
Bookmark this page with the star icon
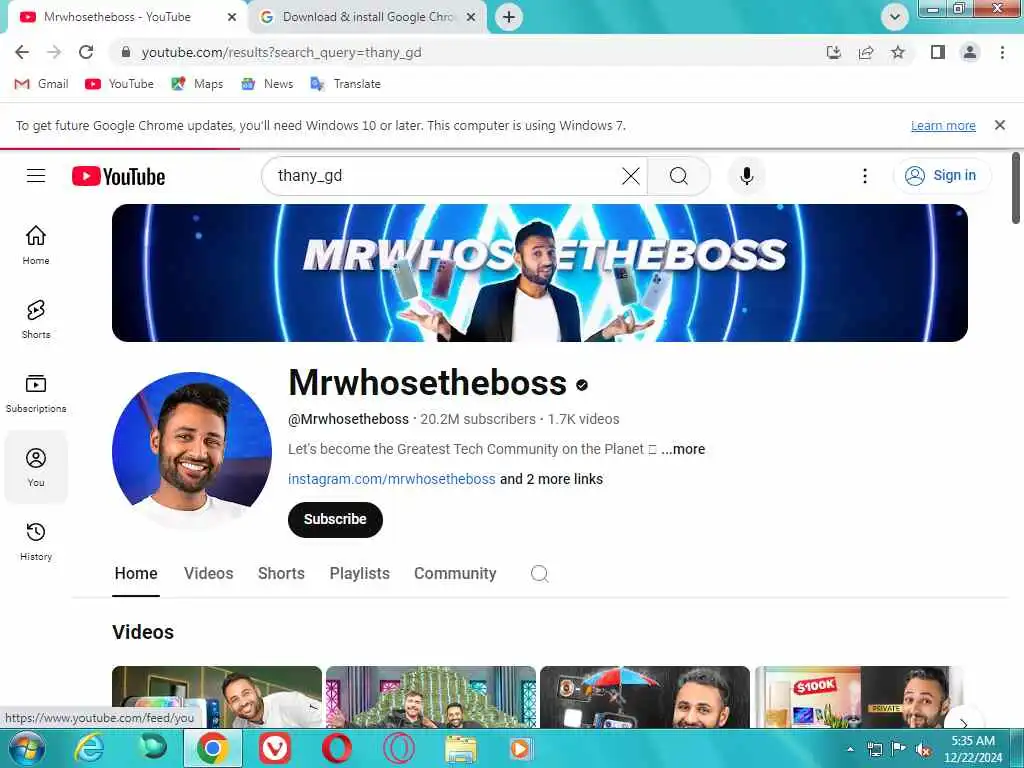[898, 52]
